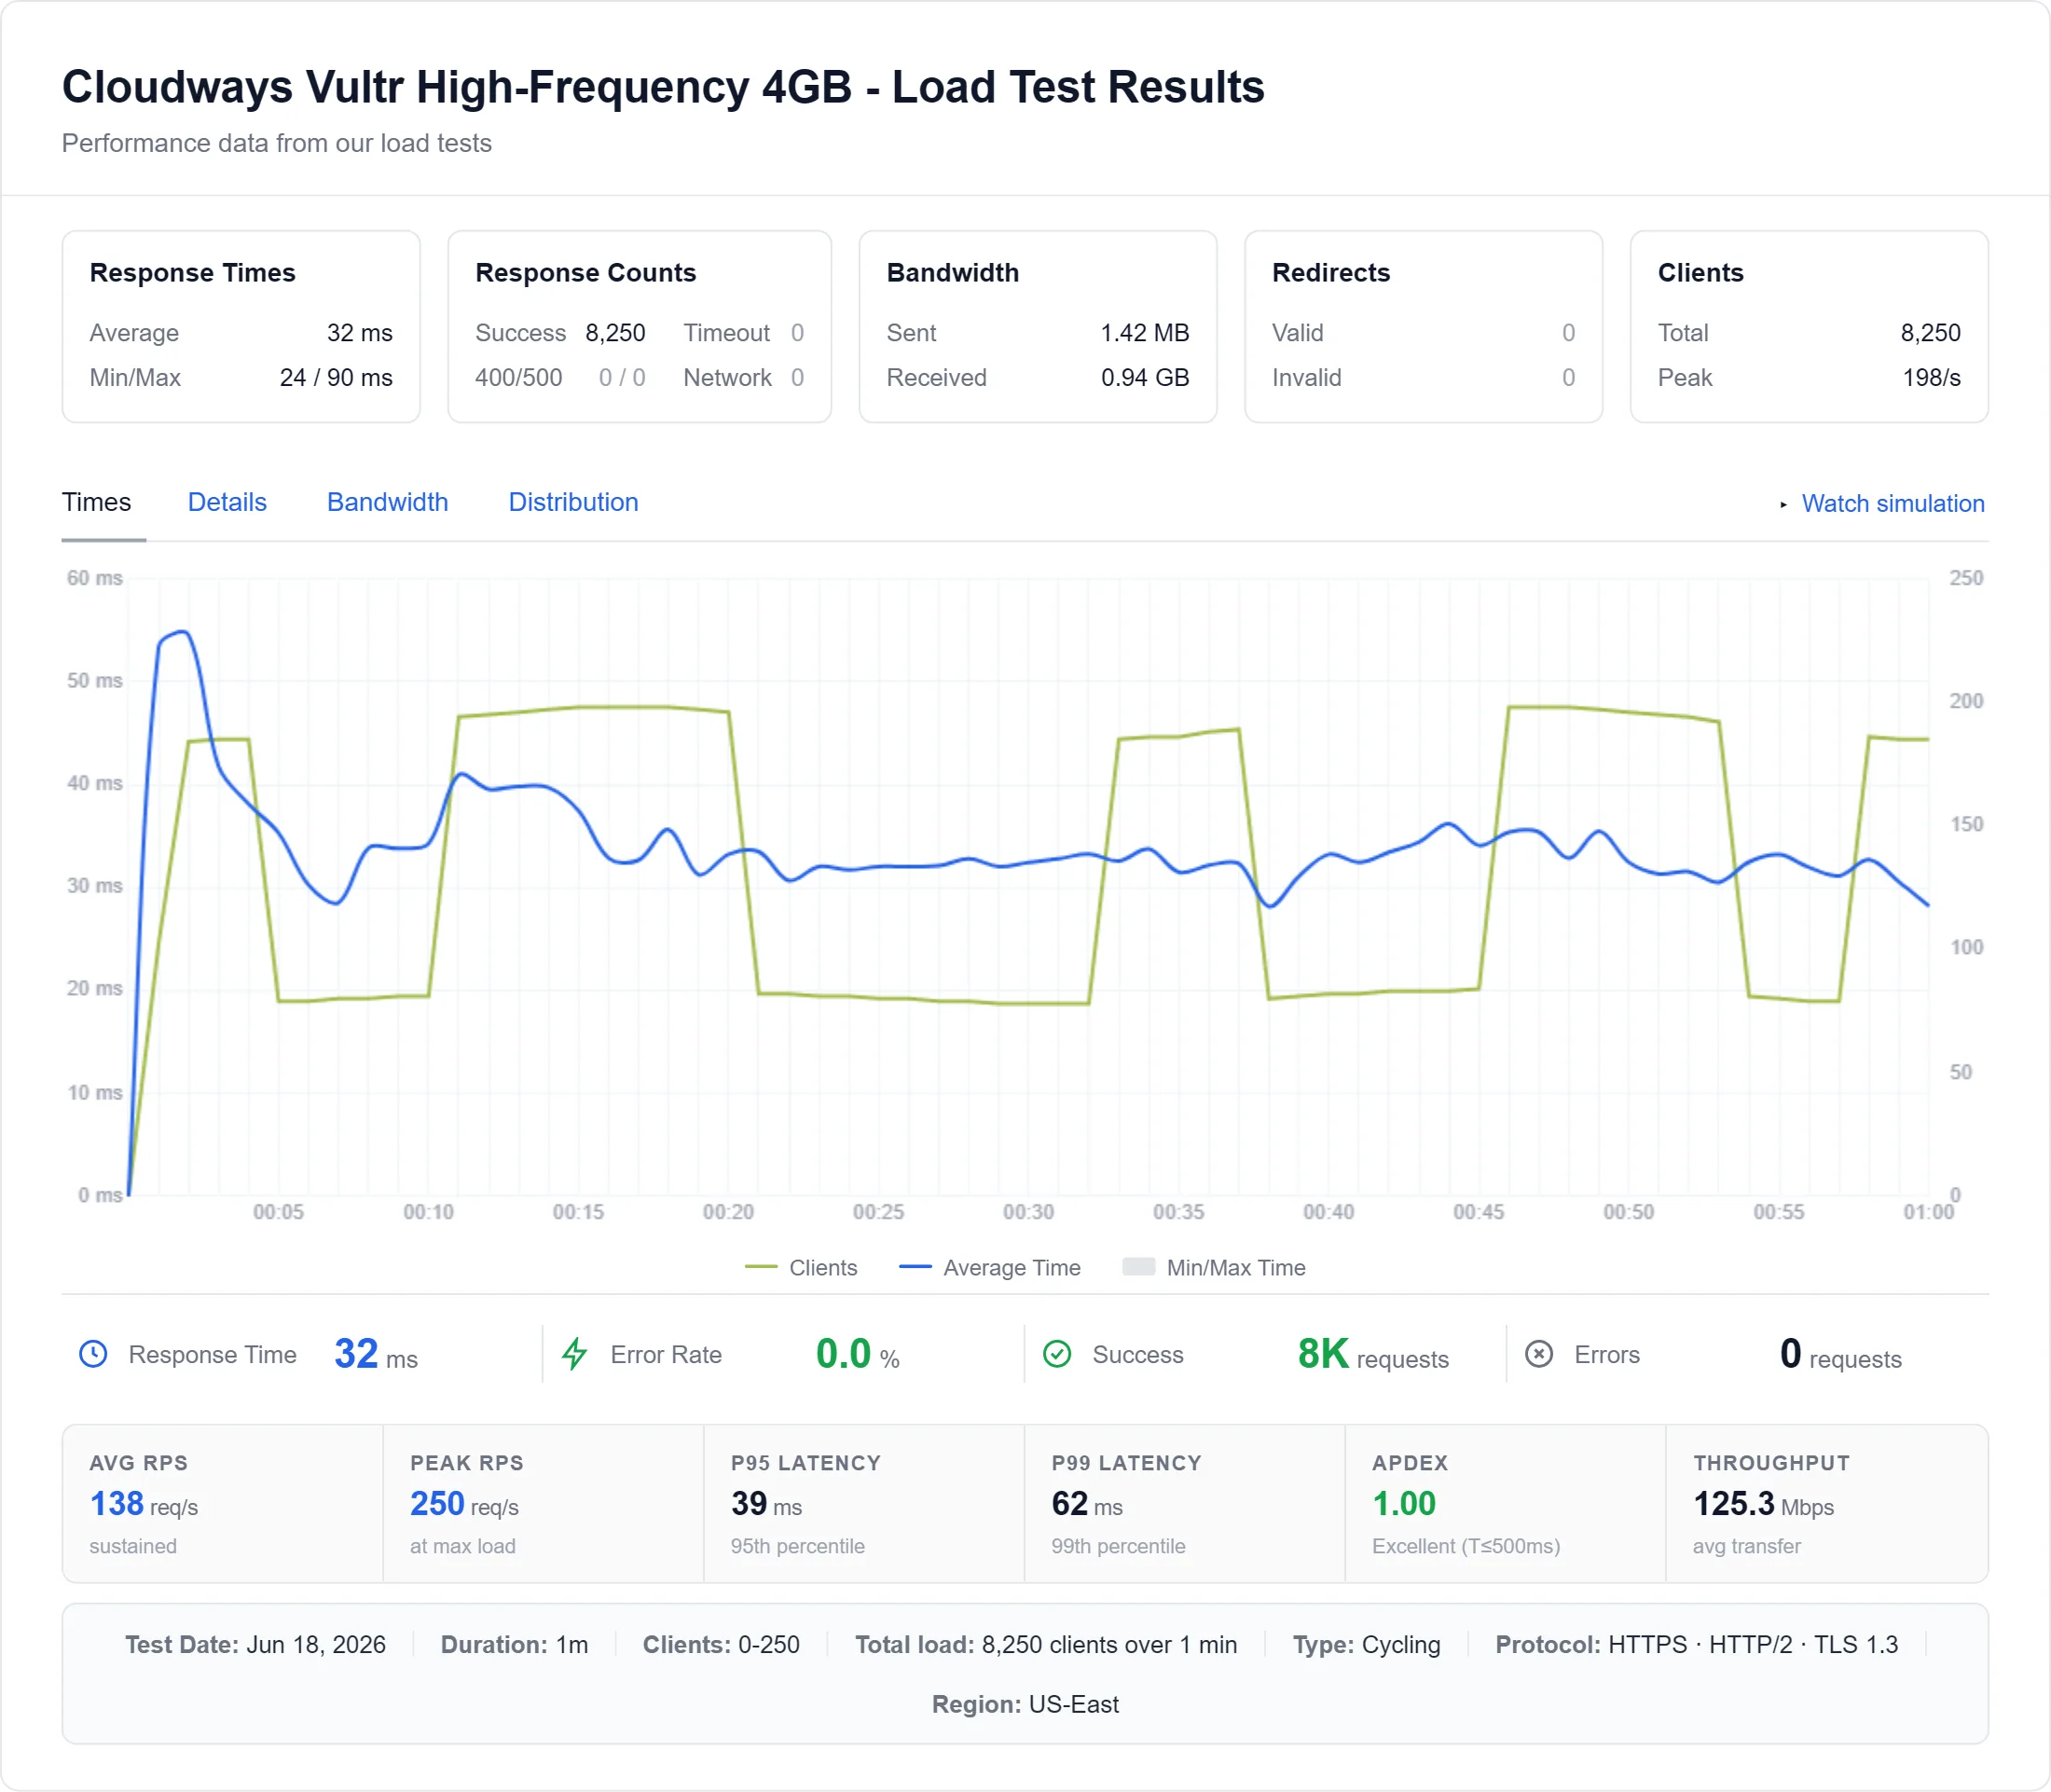Open the Distribution tab
This screenshot has height=1792, width=2051.
click(x=573, y=502)
